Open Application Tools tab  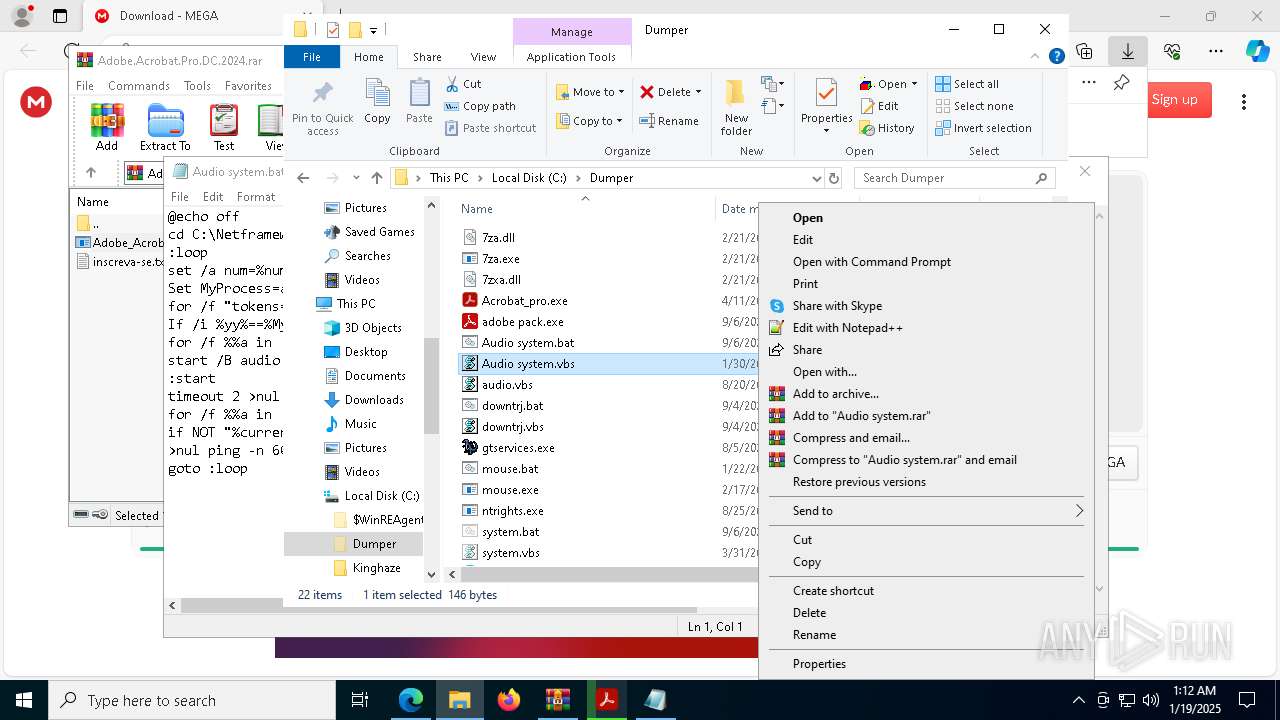571,57
